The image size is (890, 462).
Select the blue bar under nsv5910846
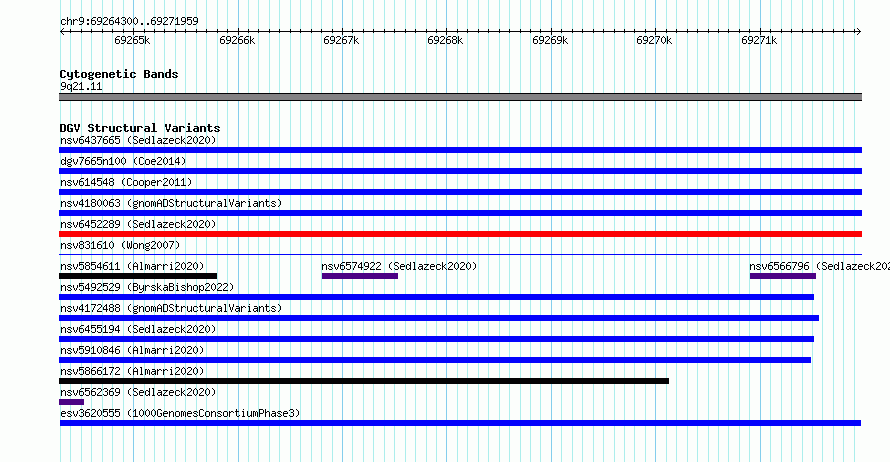pos(435,360)
